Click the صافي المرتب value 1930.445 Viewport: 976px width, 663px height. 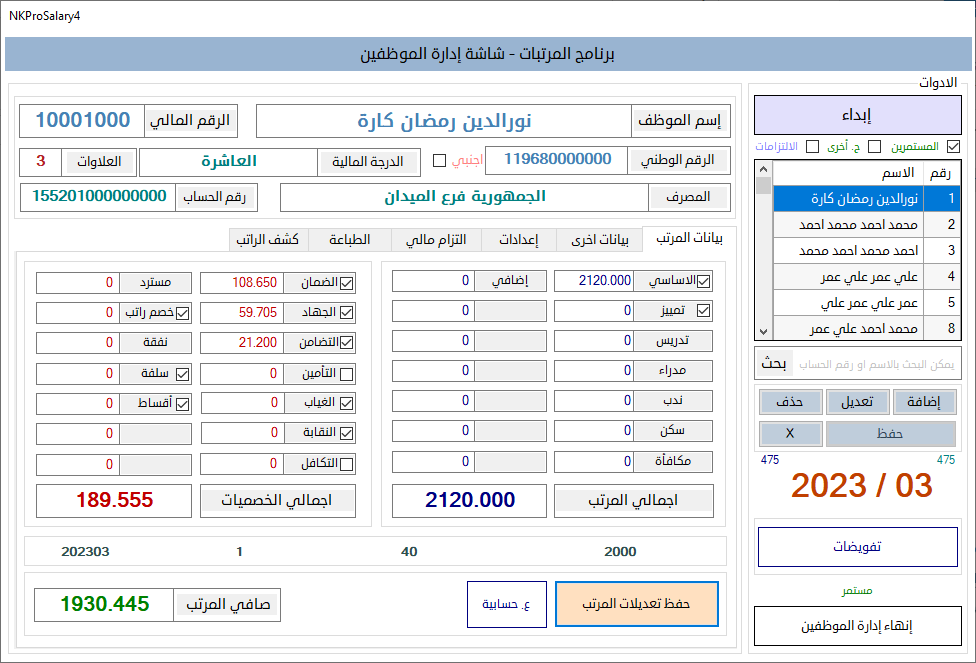pos(104,604)
